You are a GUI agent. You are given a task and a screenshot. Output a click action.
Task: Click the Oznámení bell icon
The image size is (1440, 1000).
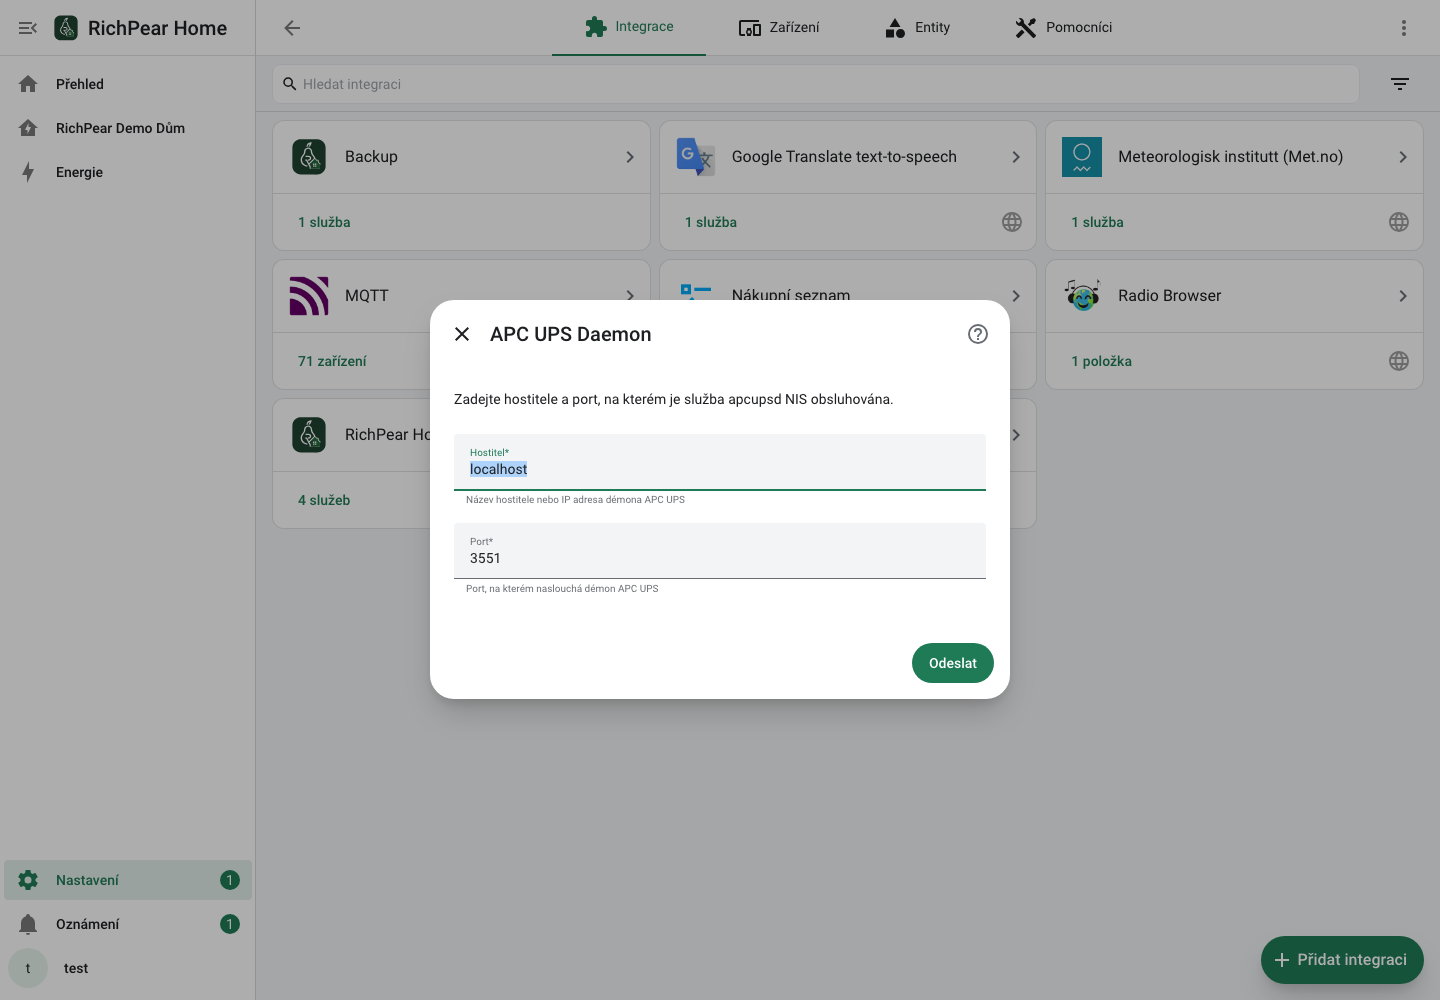pyautogui.click(x=28, y=924)
